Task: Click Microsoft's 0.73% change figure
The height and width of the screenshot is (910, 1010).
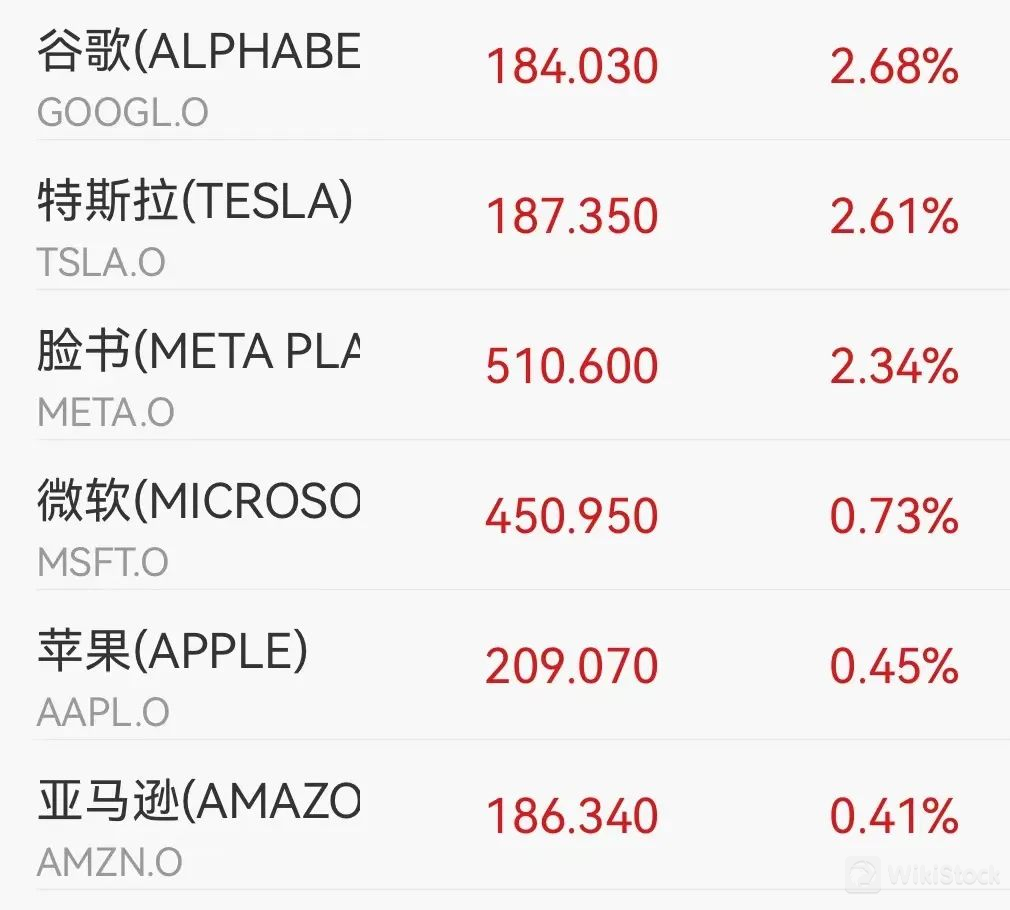Action: coord(894,517)
